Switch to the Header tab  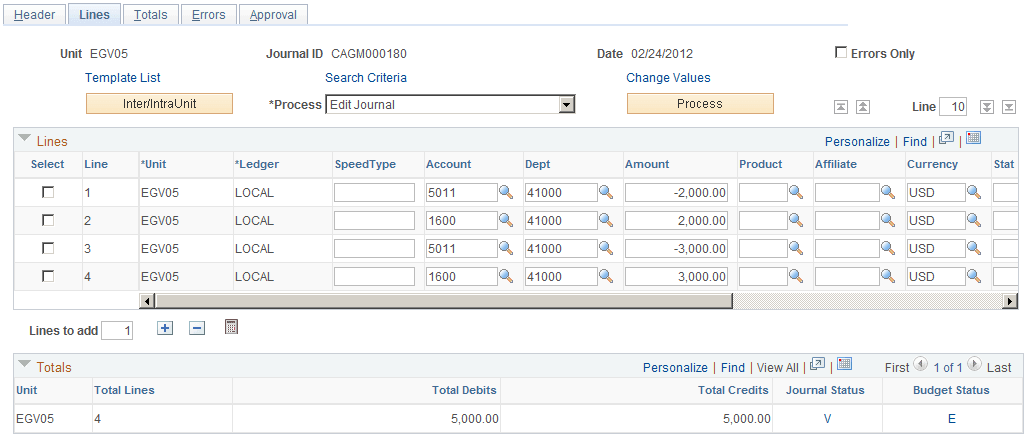click(34, 14)
